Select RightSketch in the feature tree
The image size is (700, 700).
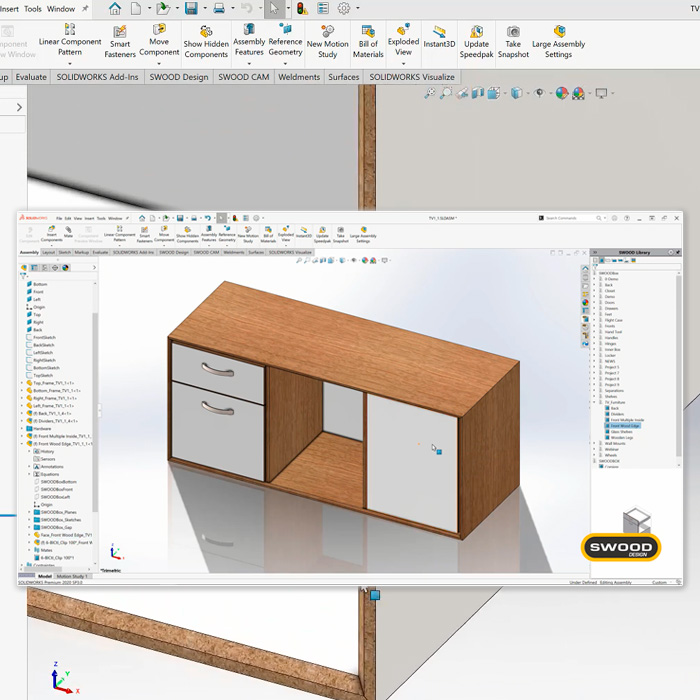click(x=44, y=360)
